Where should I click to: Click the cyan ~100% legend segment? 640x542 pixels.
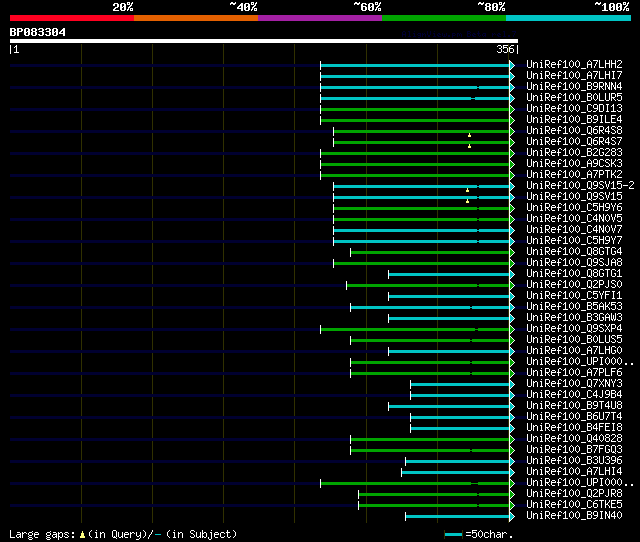(x=568, y=18)
